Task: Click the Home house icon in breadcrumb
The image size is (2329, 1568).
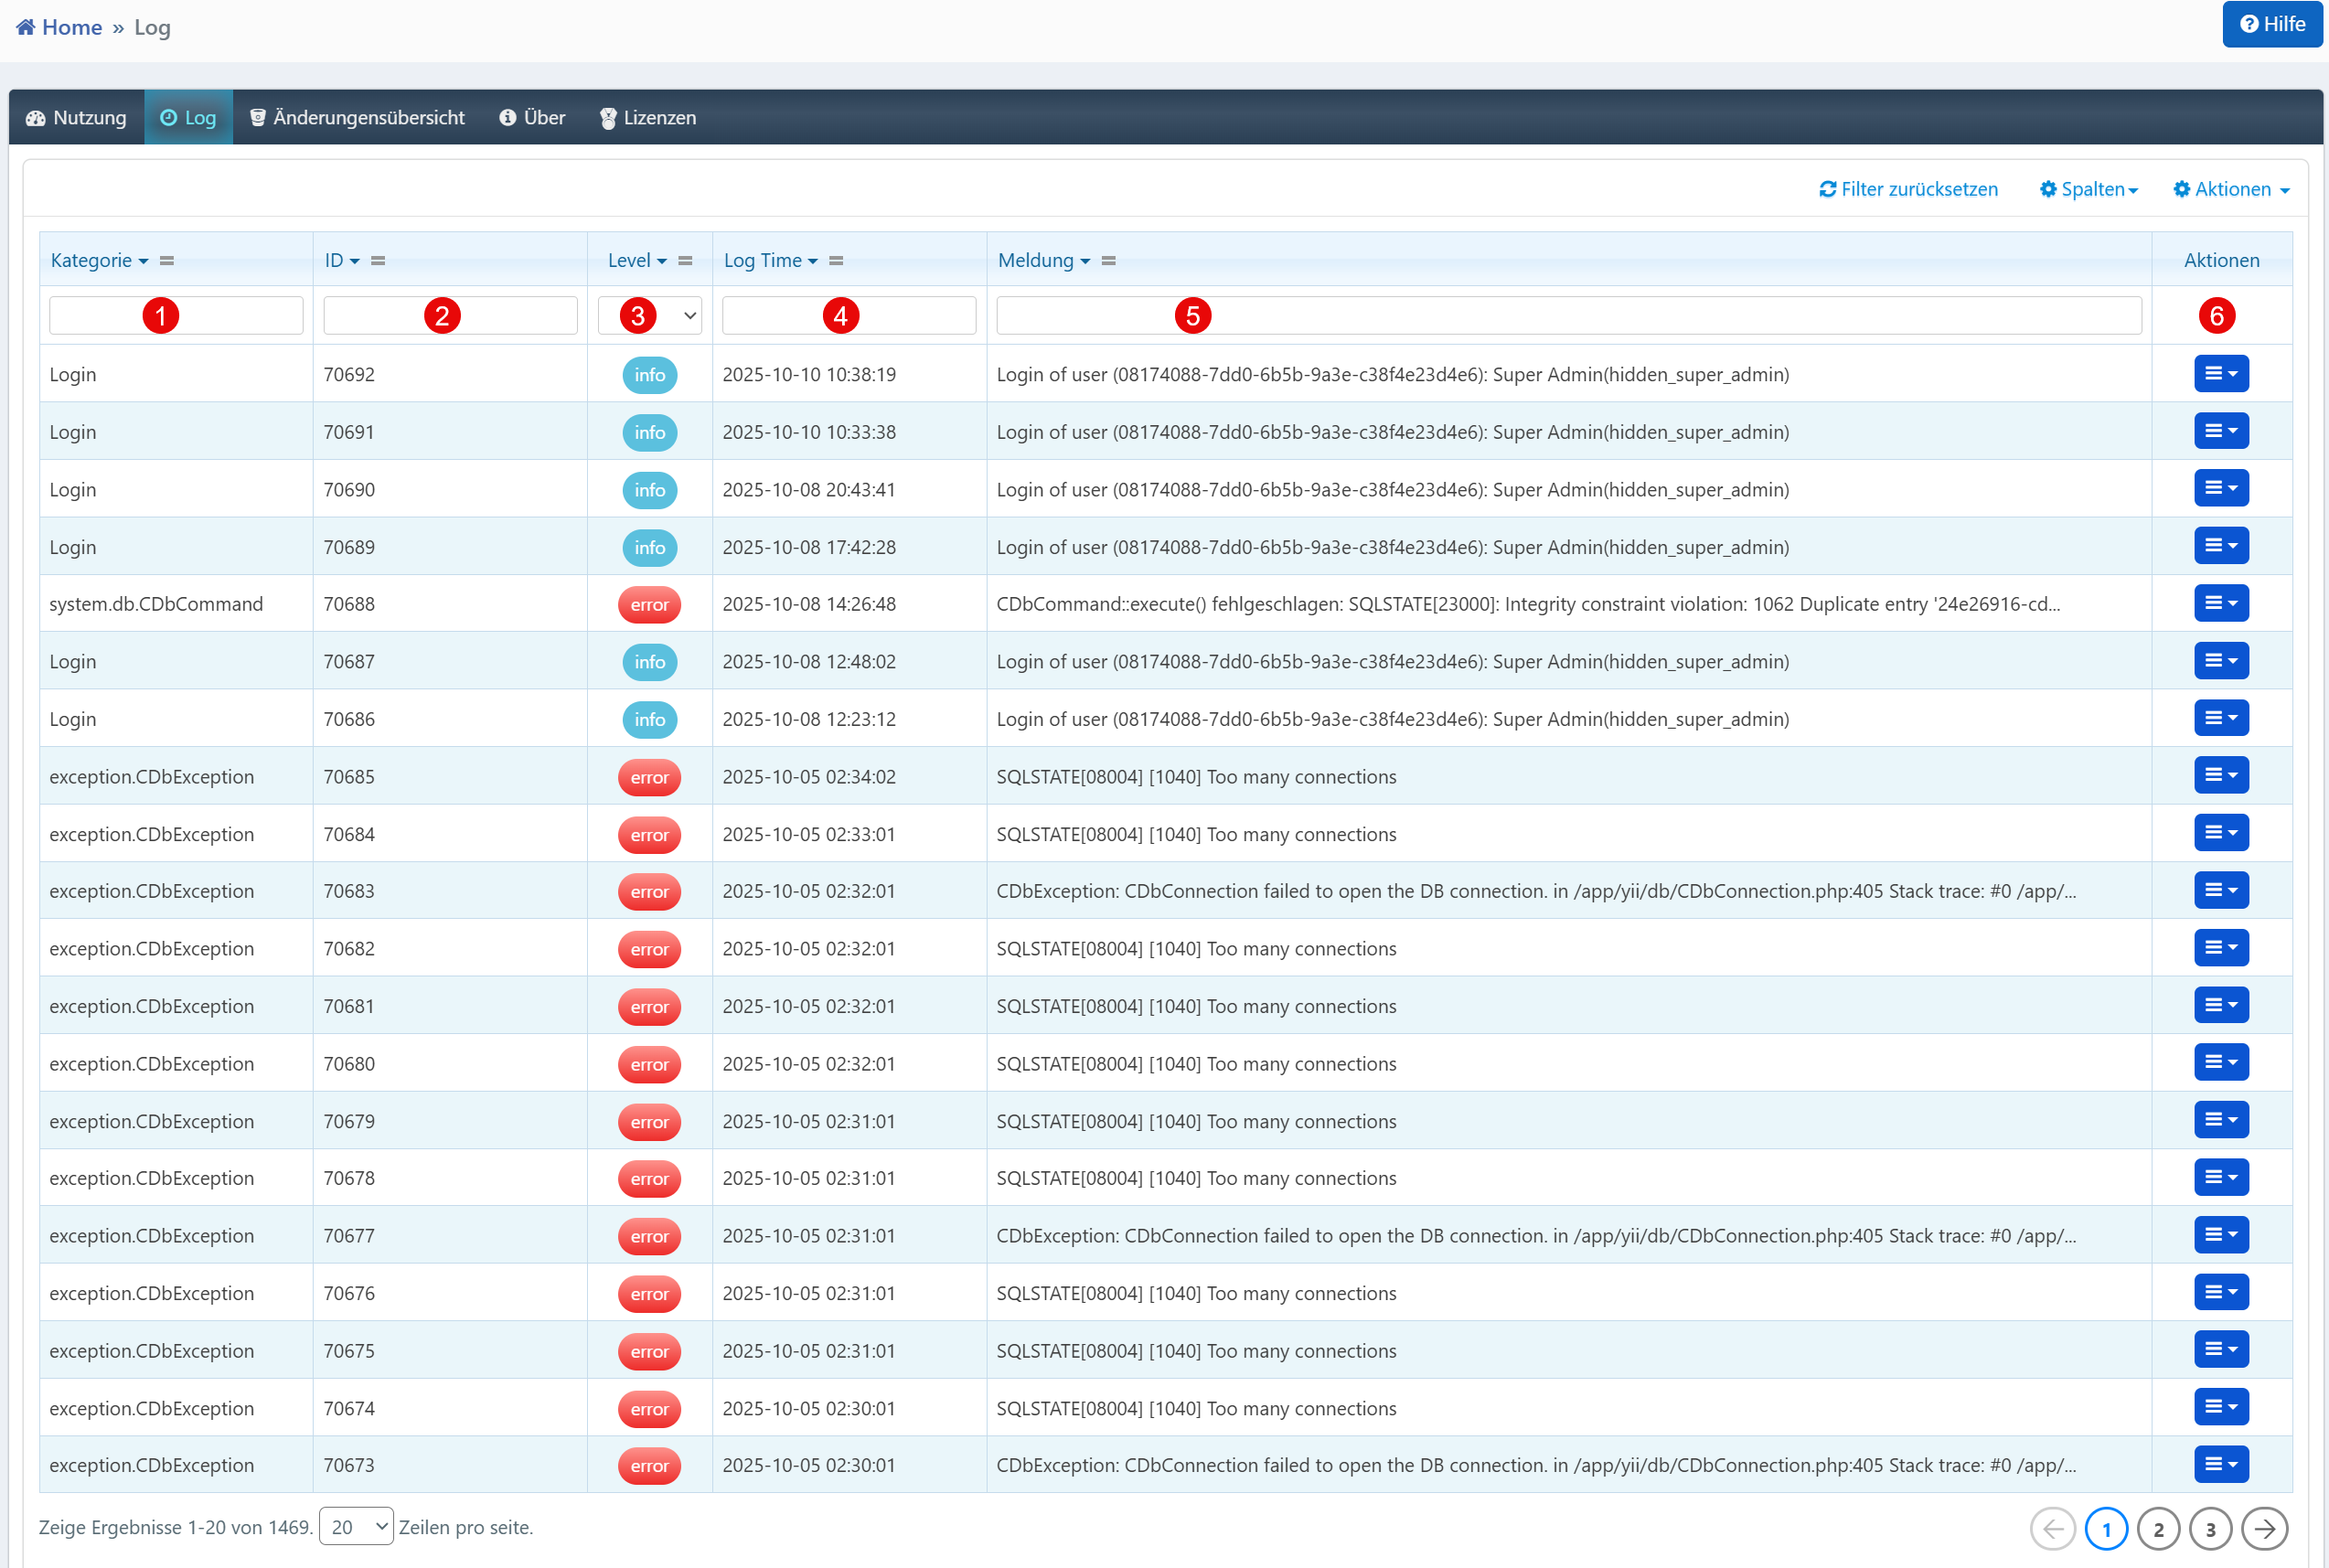Action: (x=25, y=27)
